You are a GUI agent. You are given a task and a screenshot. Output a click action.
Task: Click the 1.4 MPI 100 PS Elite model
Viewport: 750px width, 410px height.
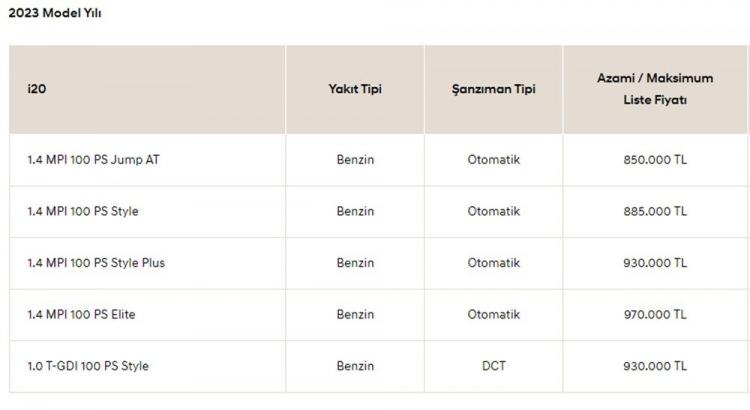[81, 315]
